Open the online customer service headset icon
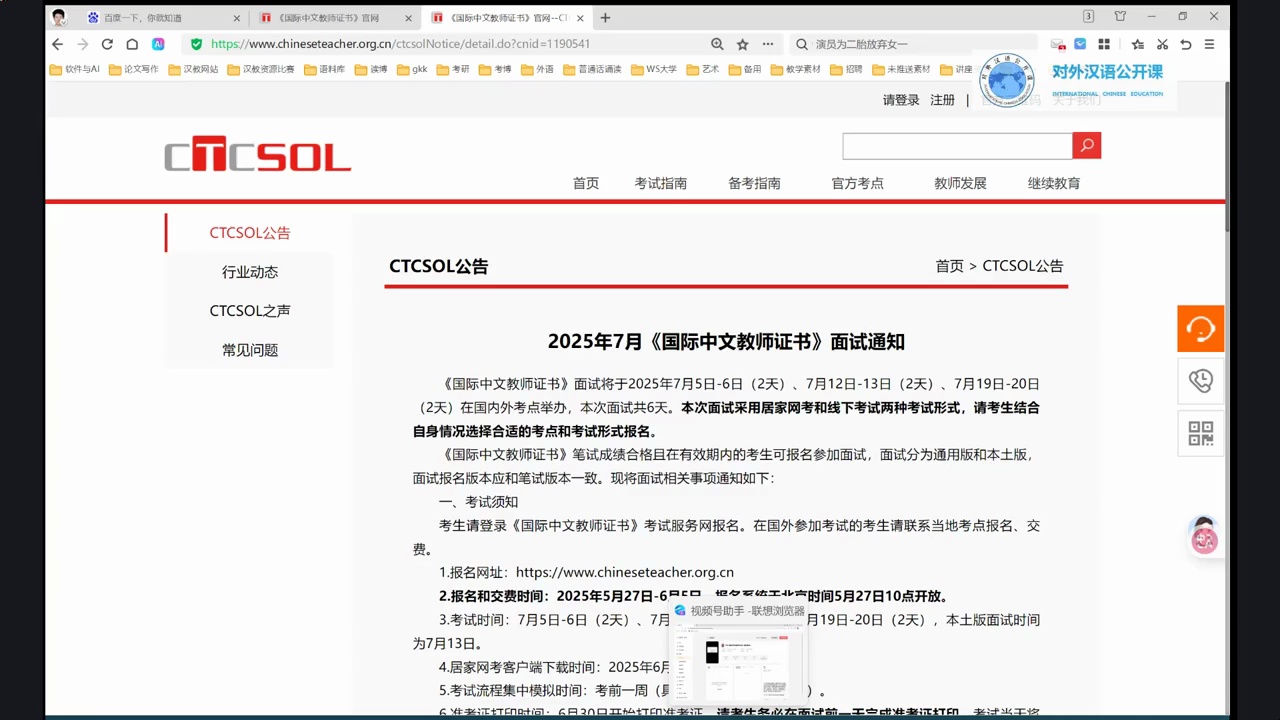1280x720 pixels. [x=1200, y=328]
